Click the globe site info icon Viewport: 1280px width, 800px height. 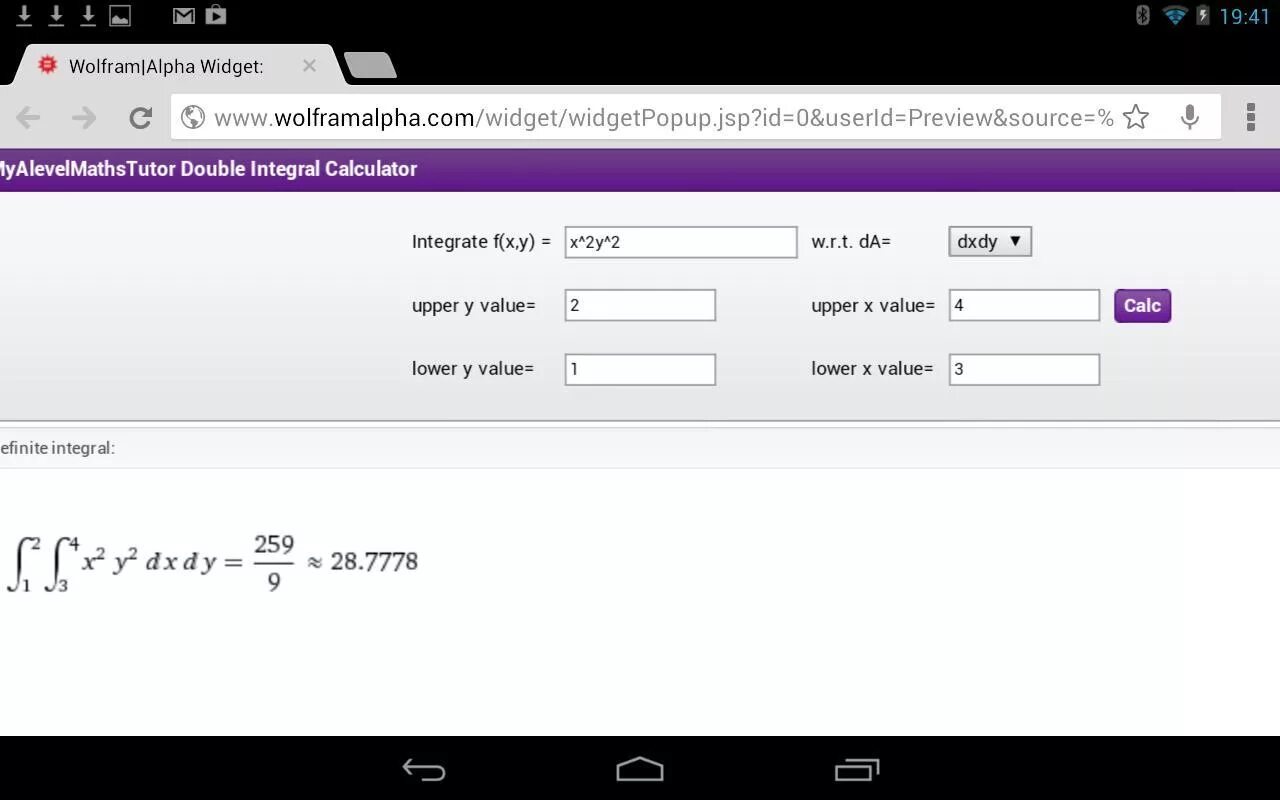click(192, 117)
